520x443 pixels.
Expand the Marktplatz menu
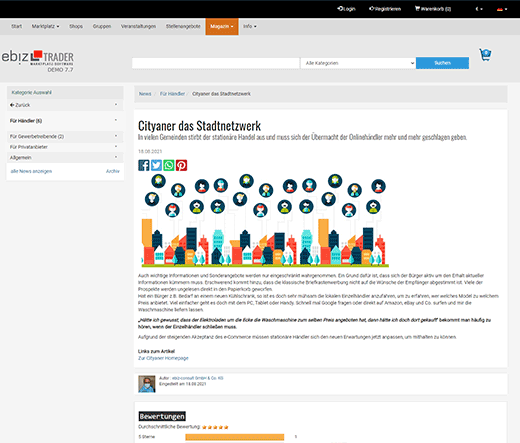pos(45,26)
